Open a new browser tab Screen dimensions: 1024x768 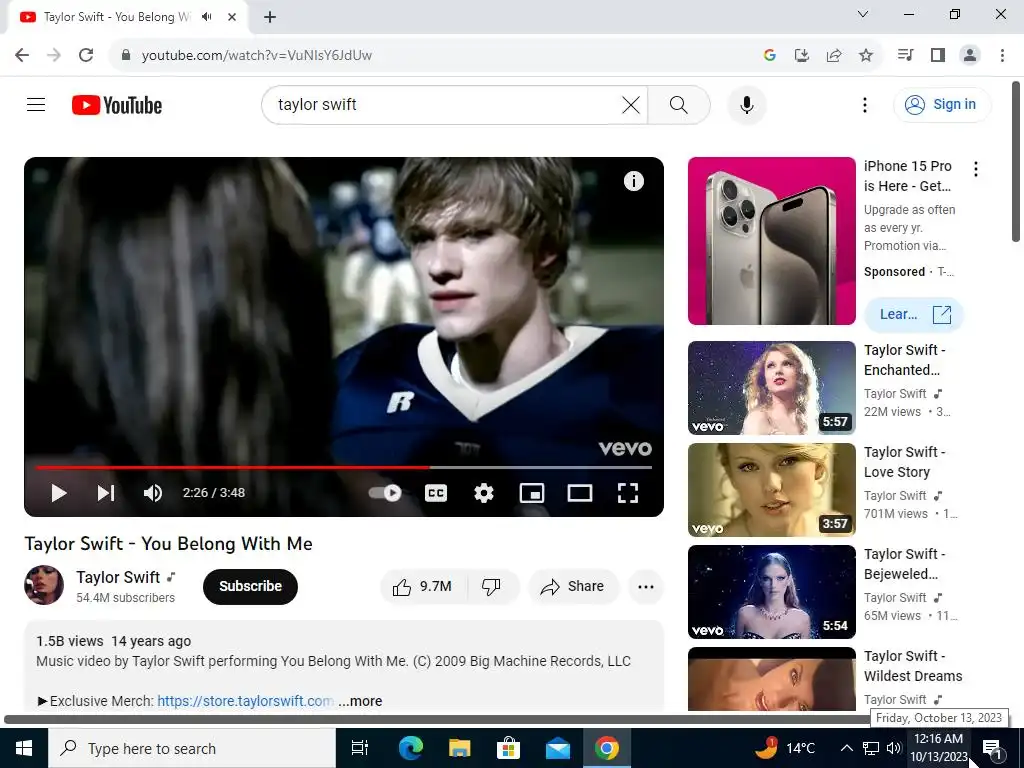270,17
